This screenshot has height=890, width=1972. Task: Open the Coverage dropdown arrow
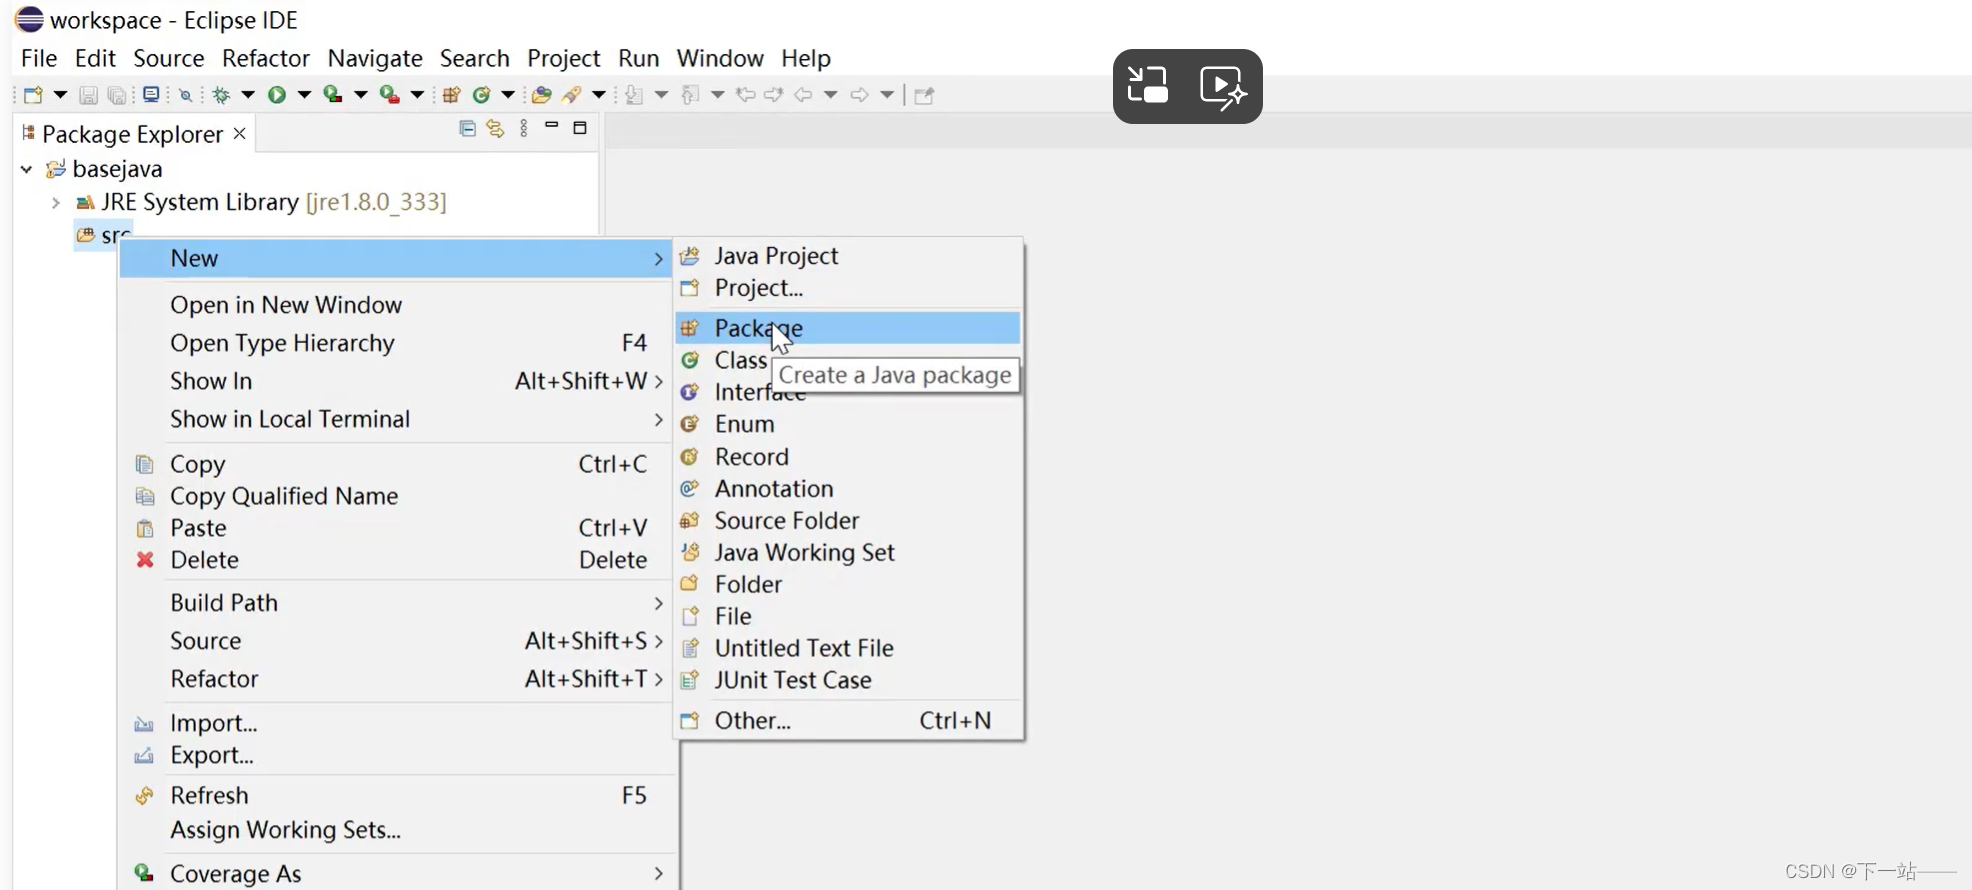(x=361, y=95)
